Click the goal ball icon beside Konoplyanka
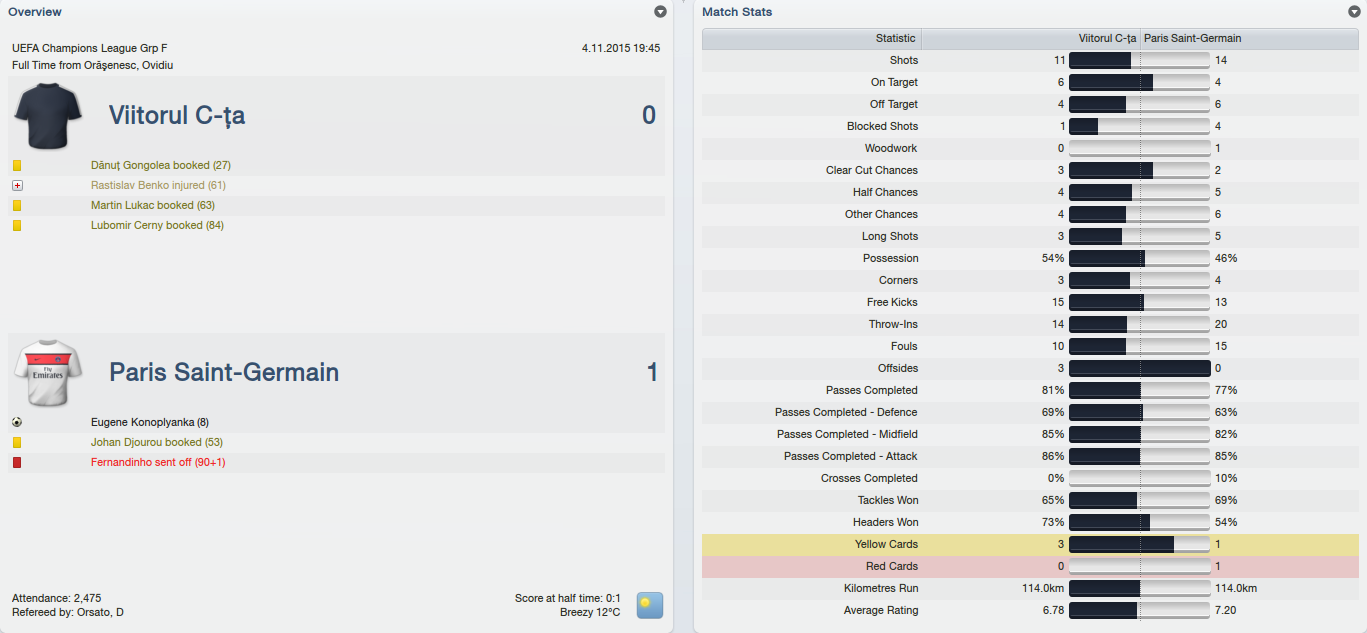Viewport: 1367px width, 633px height. click(x=17, y=422)
